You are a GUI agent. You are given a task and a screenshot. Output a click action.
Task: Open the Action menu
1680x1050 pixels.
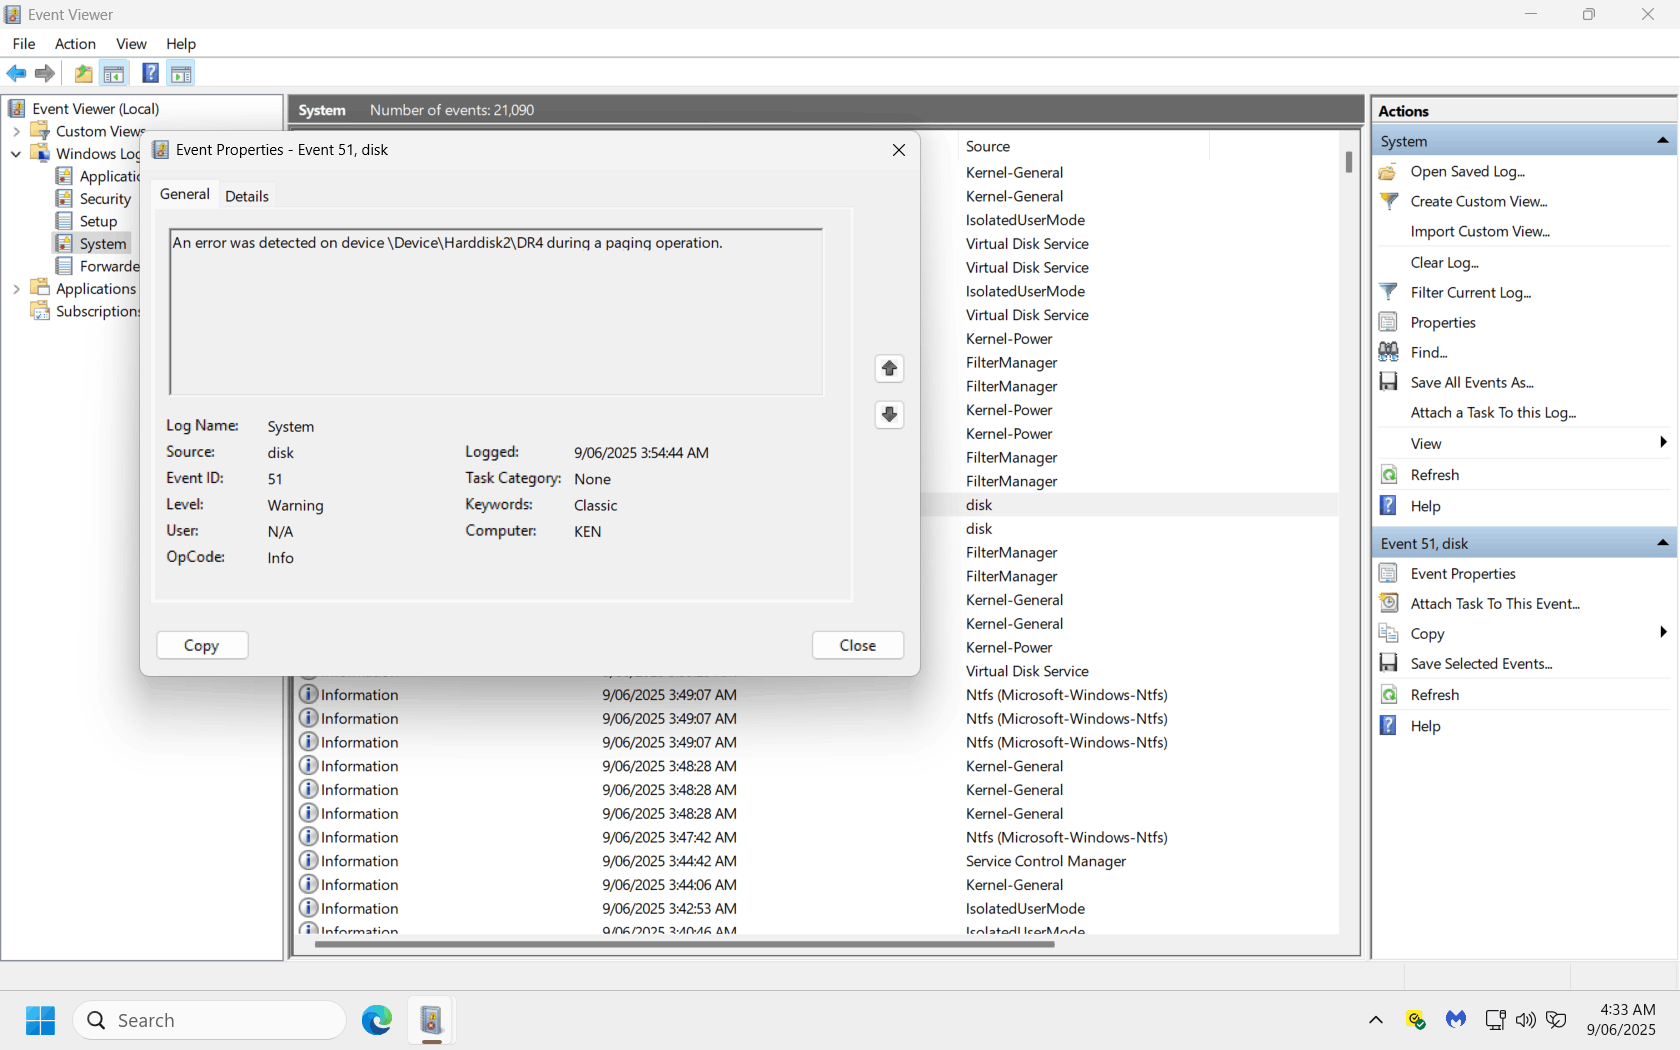75,43
